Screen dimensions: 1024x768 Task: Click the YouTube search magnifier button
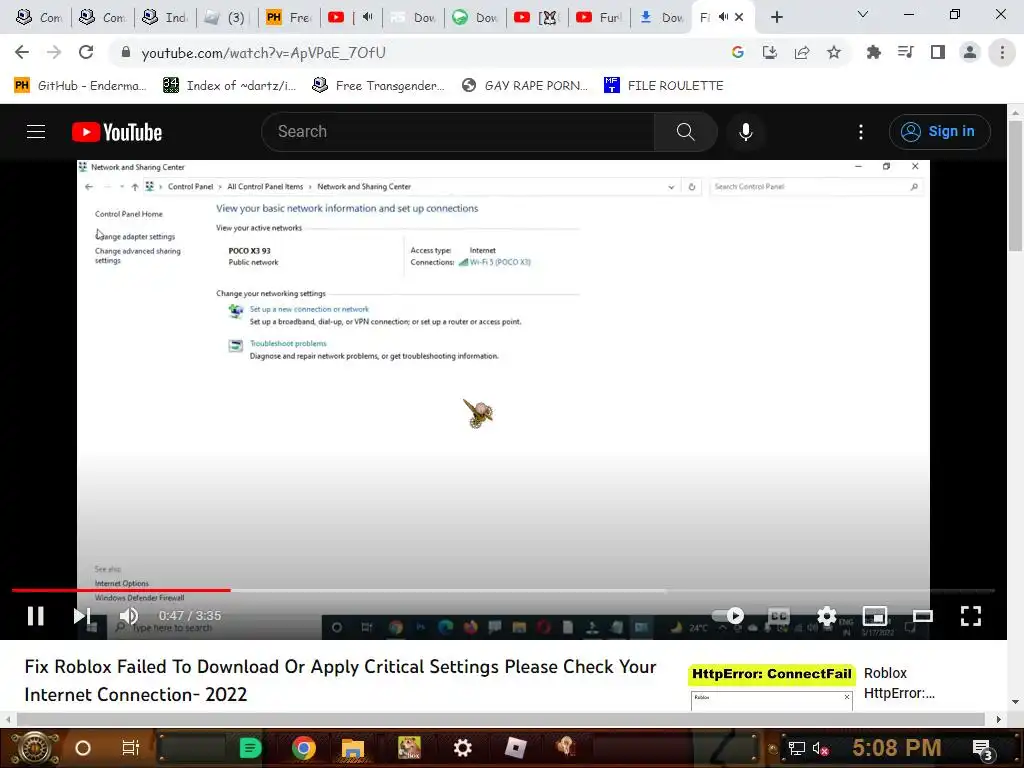coord(686,132)
